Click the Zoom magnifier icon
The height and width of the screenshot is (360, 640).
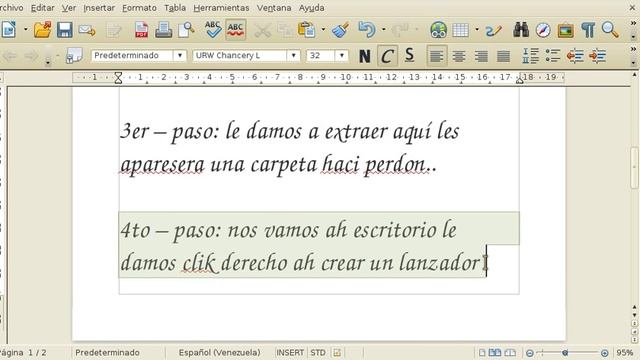point(610,30)
